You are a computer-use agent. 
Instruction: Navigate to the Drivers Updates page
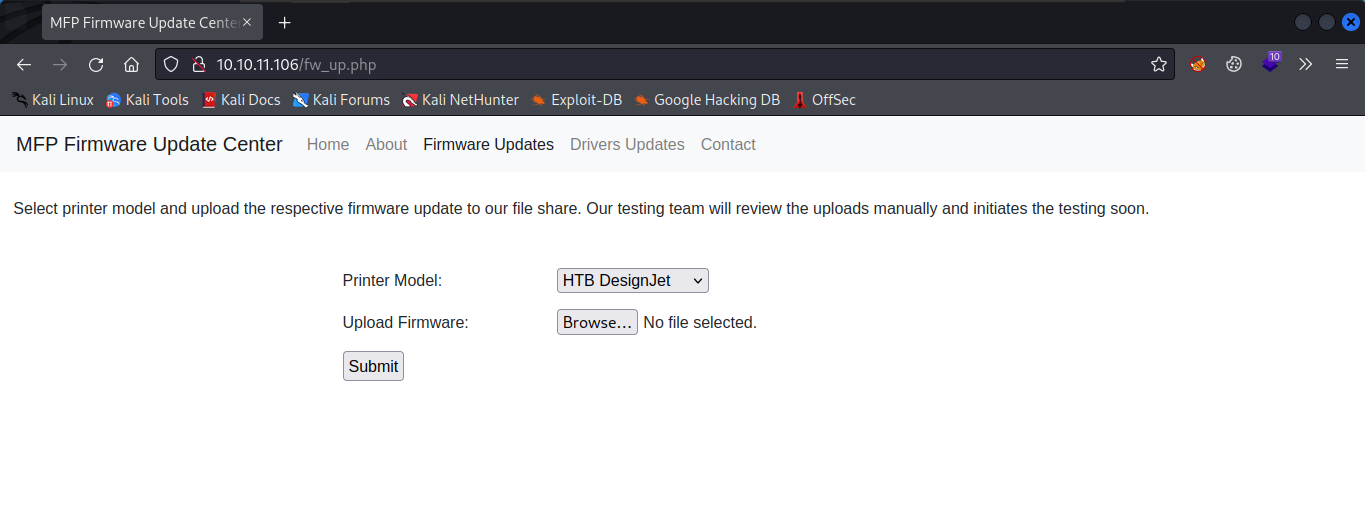(x=627, y=144)
